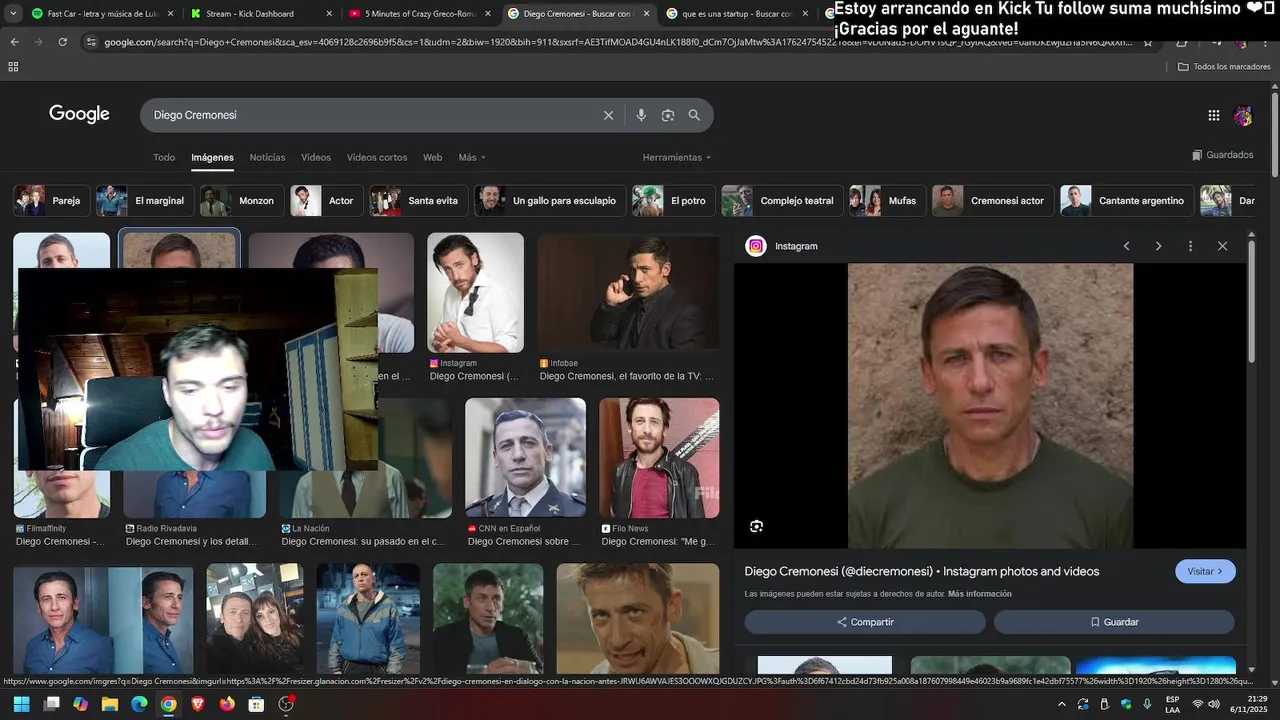Click the Lens search-inside-image icon on preview

pos(757,526)
